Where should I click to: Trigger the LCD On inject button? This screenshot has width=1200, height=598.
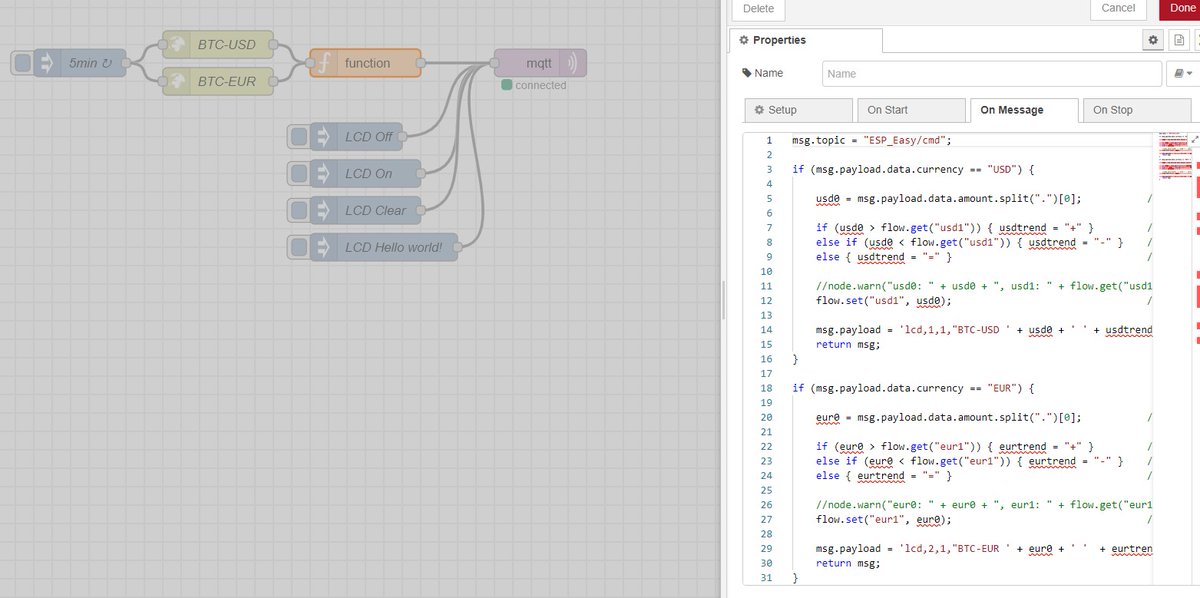298,173
